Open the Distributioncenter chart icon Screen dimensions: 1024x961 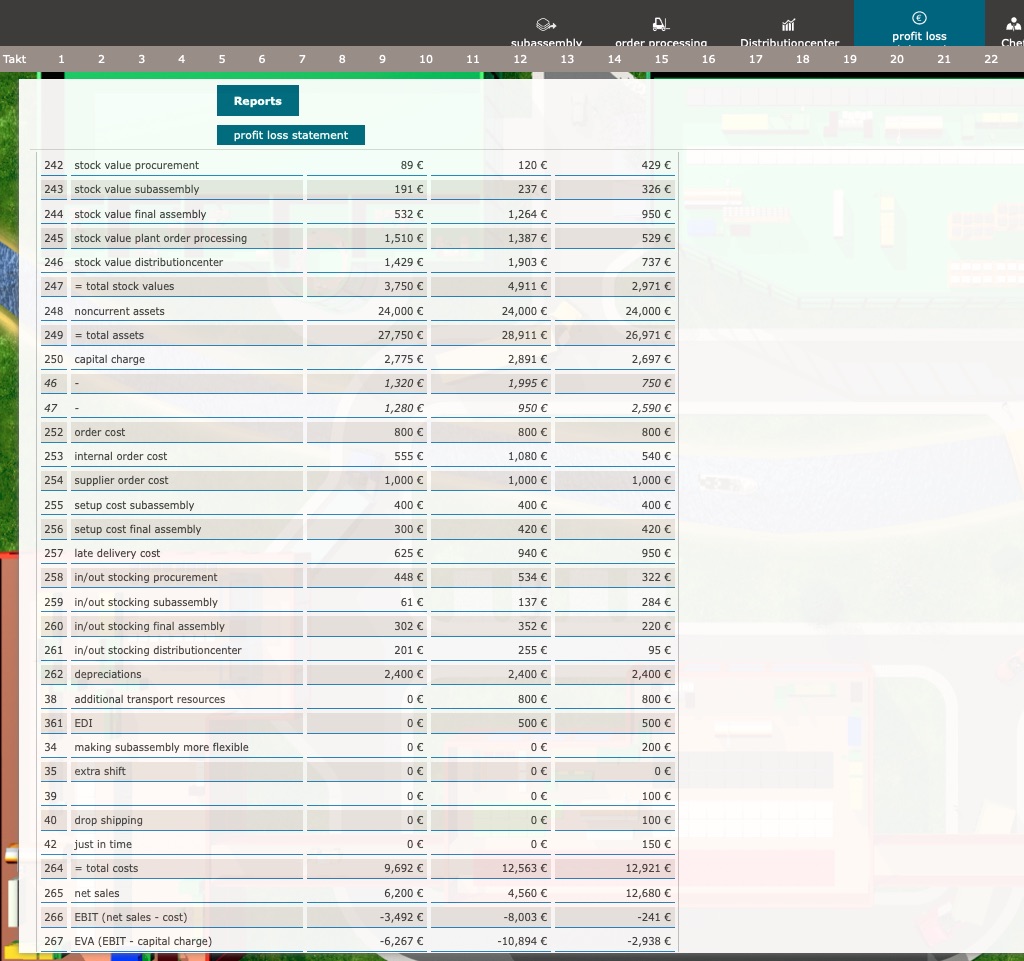pos(789,25)
